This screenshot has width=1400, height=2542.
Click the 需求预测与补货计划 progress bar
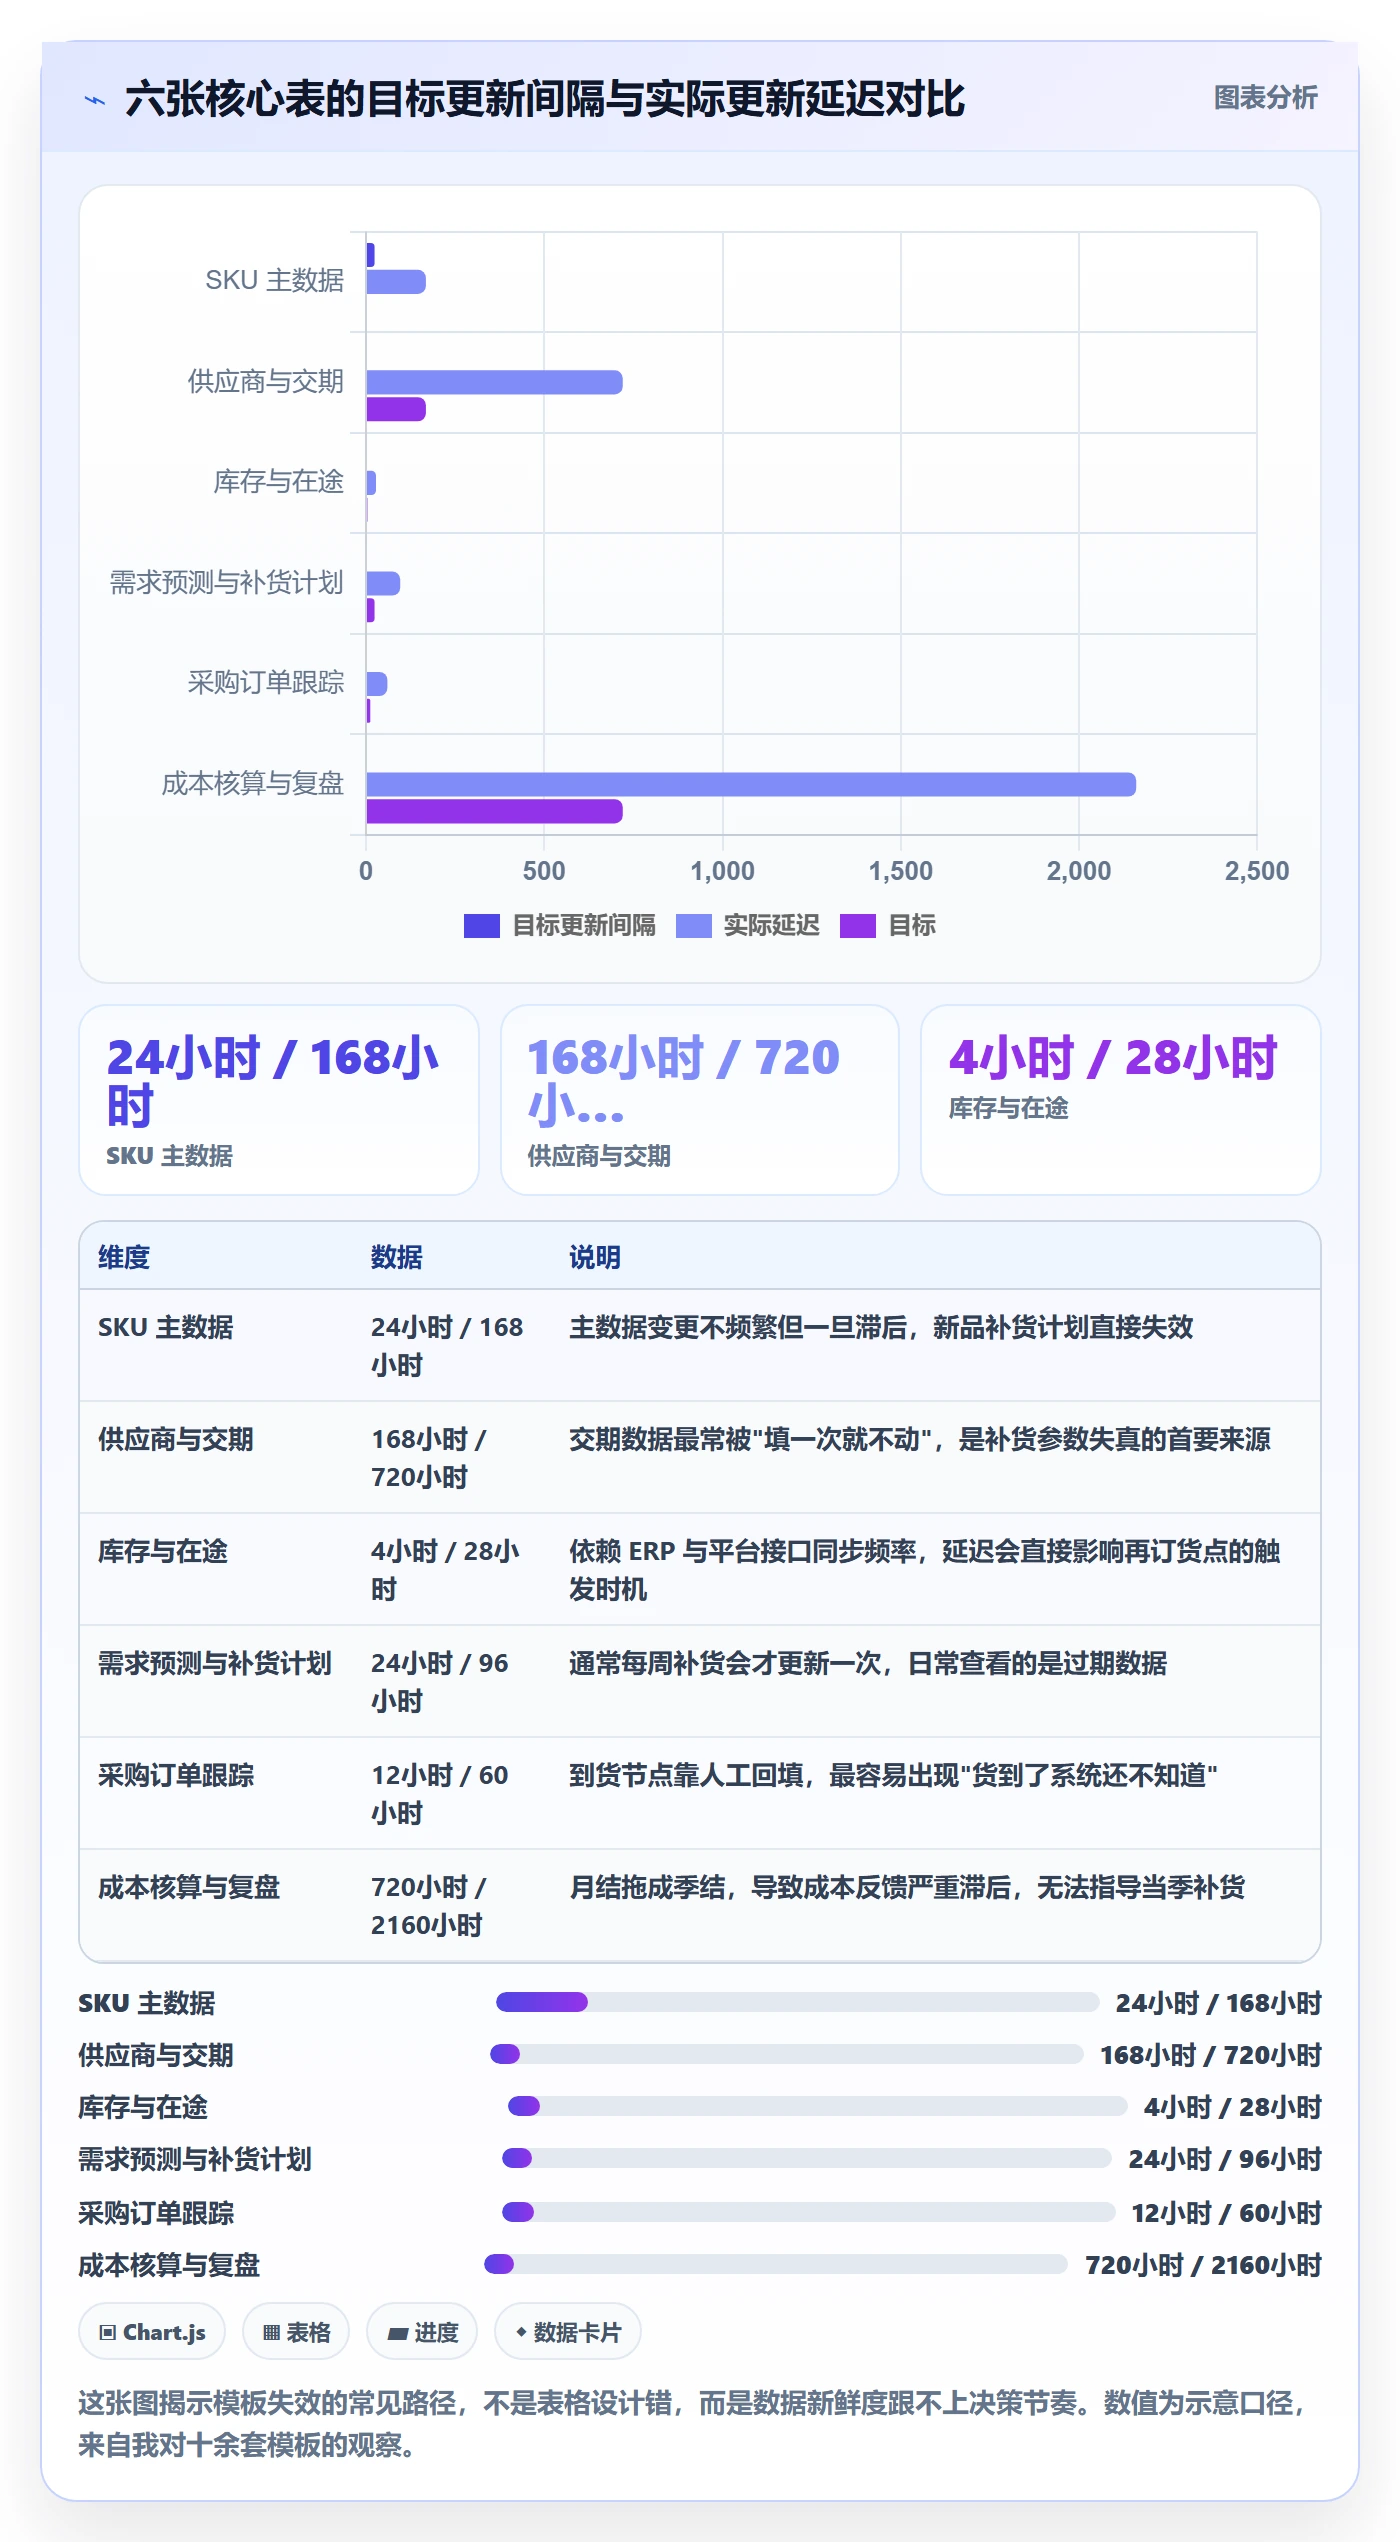click(807, 2158)
